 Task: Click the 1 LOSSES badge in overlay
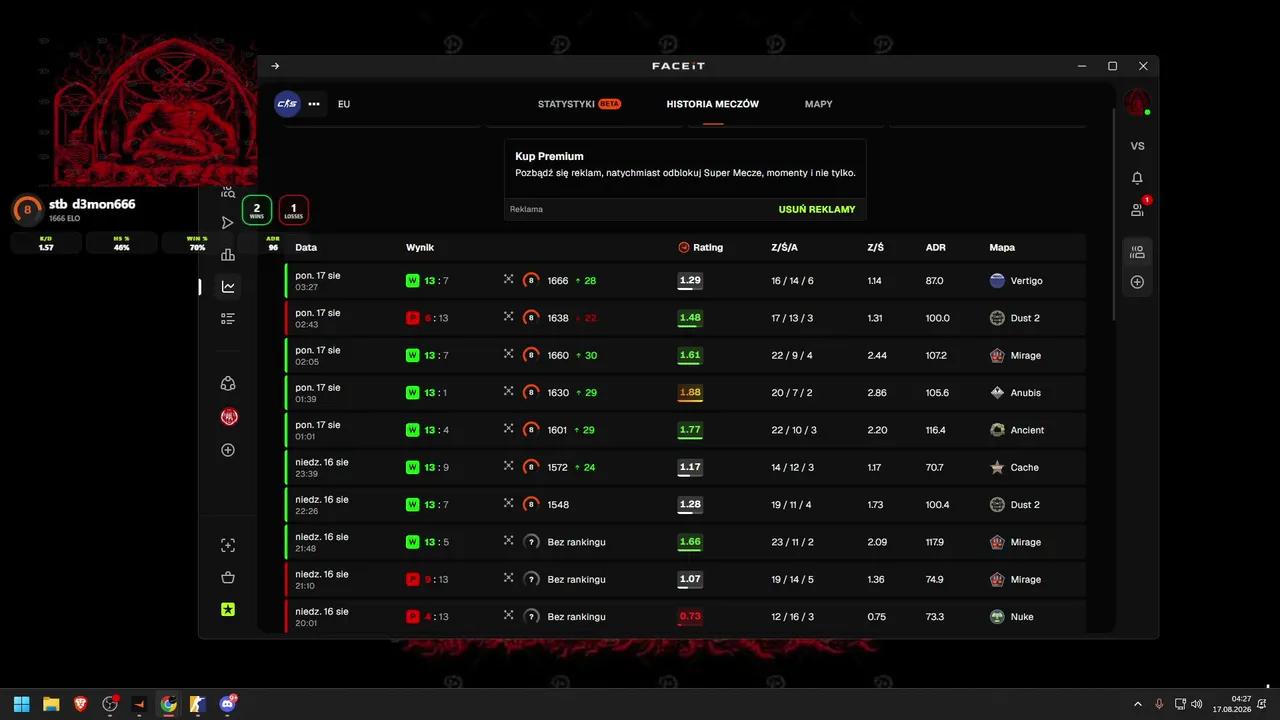pyautogui.click(x=294, y=210)
